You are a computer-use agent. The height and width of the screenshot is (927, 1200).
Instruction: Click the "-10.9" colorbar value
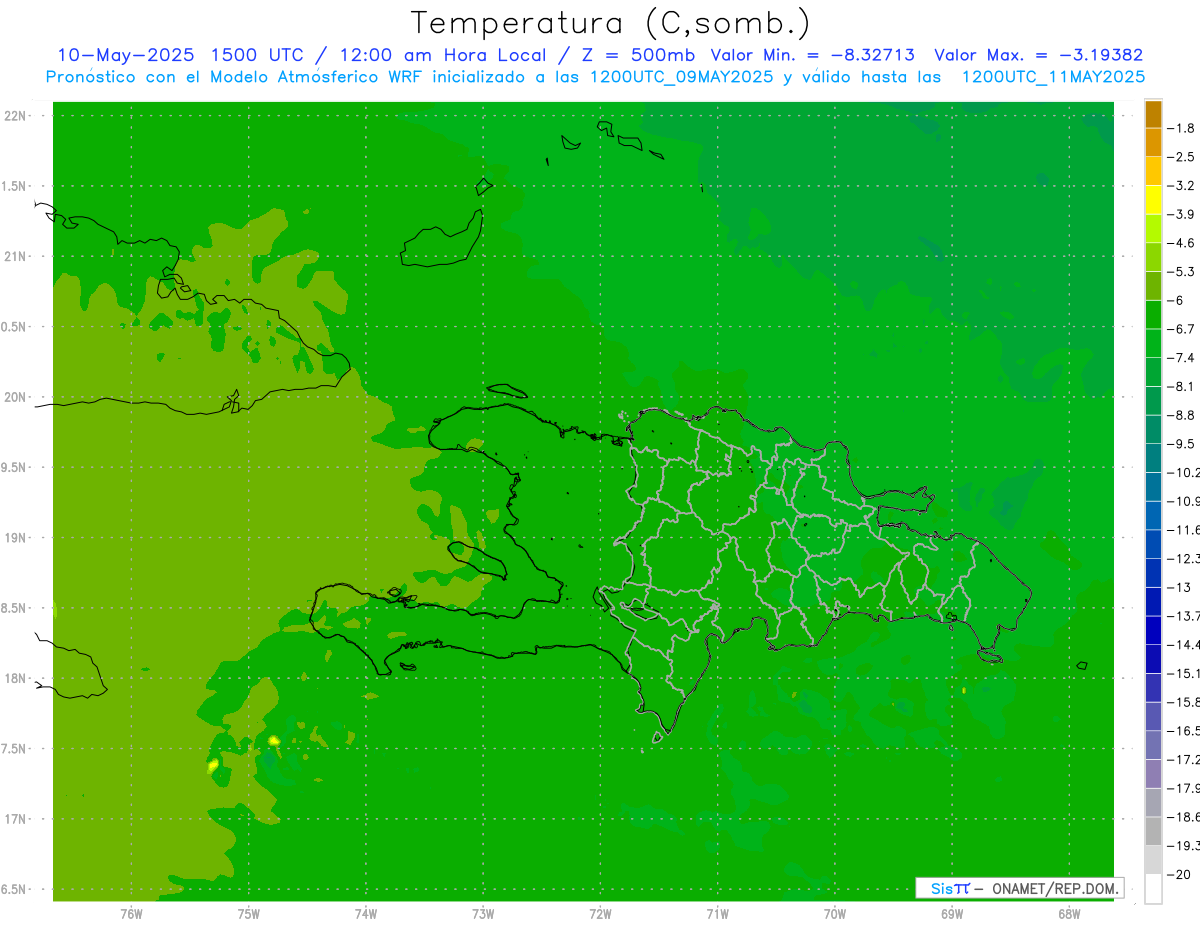tap(1184, 501)
